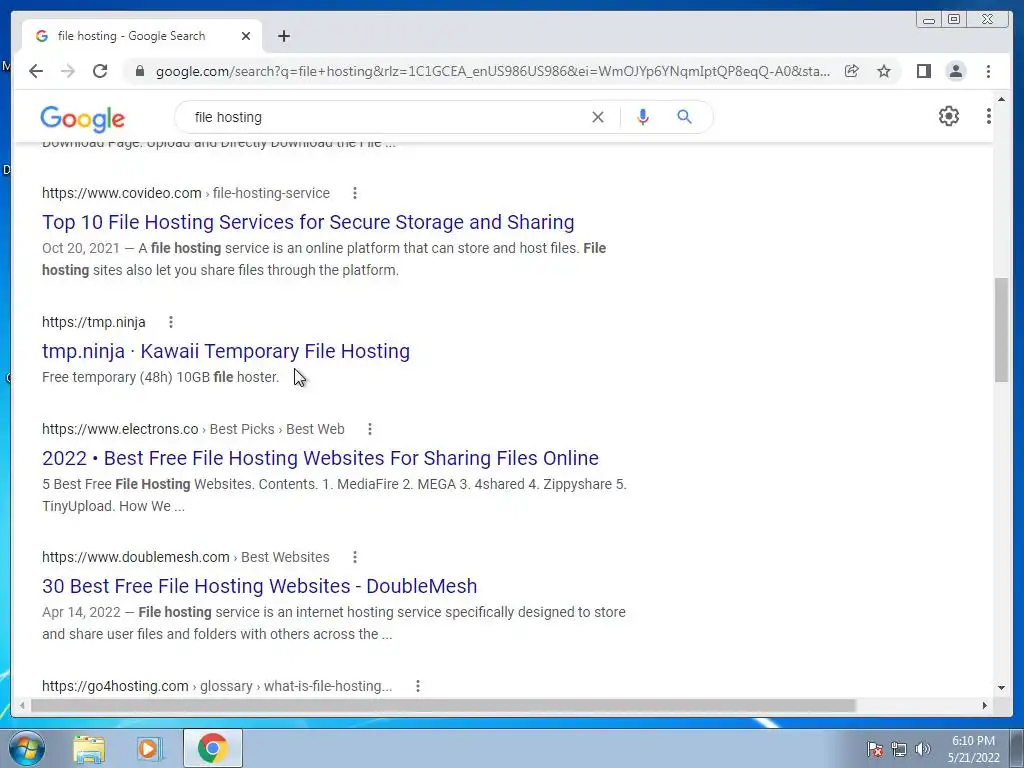Image resolution: width=1024 pixels, height=768 pixels.
Task: Open 30 Best Free File Hosting Websites - DoubleMesh
Action: [259, 586]
